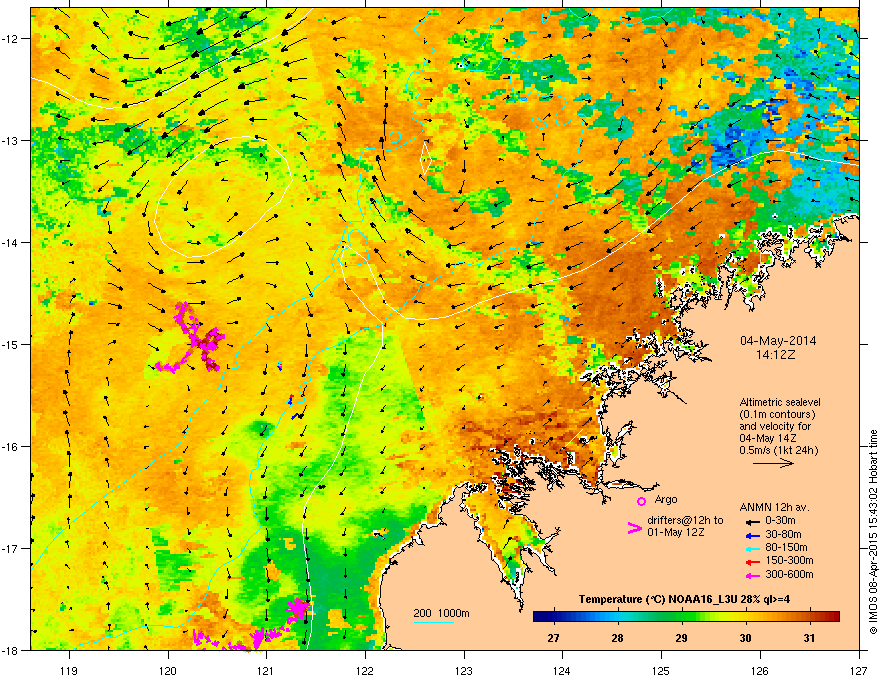Click the 'ANMN 12h av.' legend heading
The width and height of the screenshot is (880, 680).
[x=774, y=507]
